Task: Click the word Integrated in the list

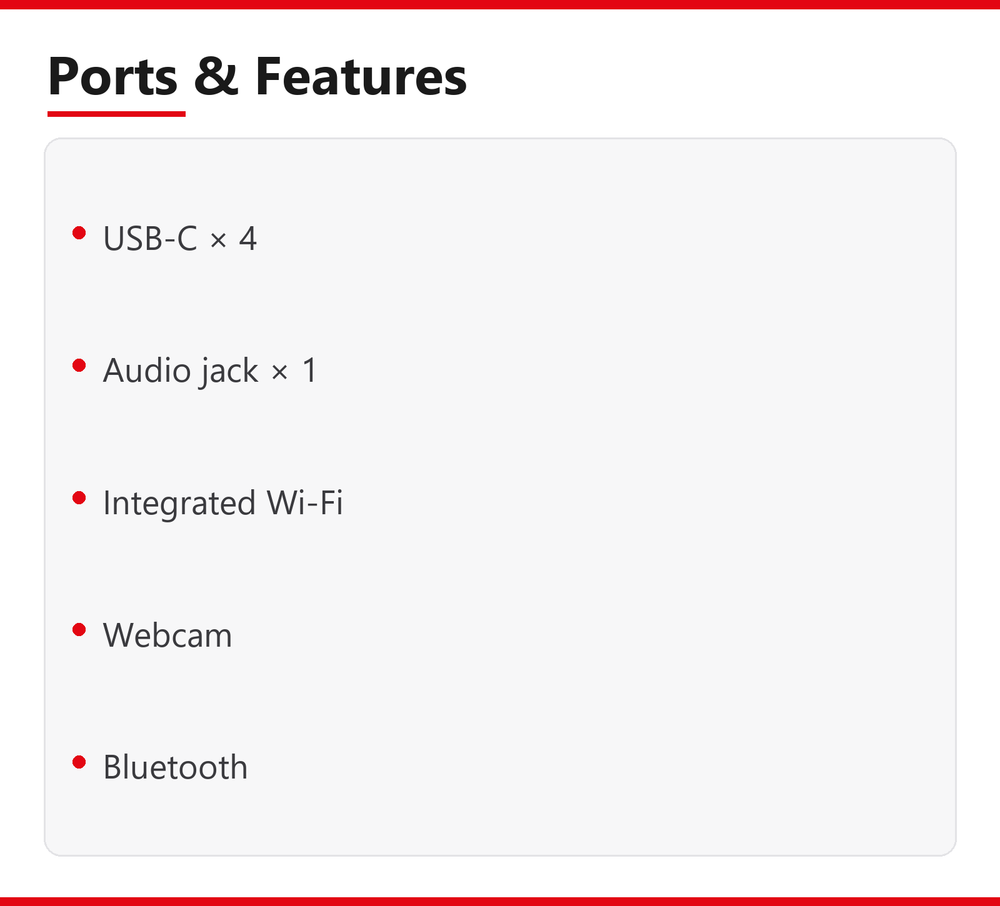Action: tap(180, 503)
